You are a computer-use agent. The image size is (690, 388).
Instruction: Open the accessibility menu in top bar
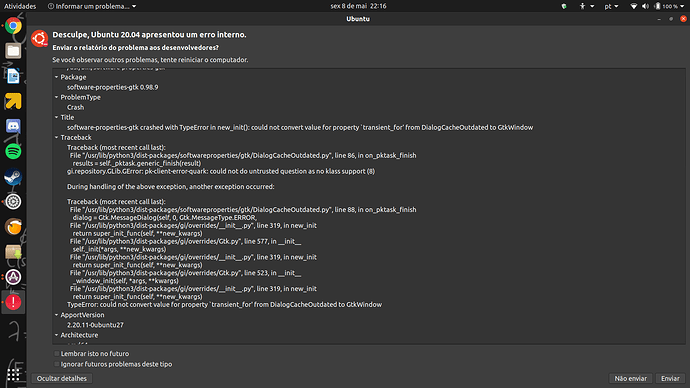(x=586, y=6)
